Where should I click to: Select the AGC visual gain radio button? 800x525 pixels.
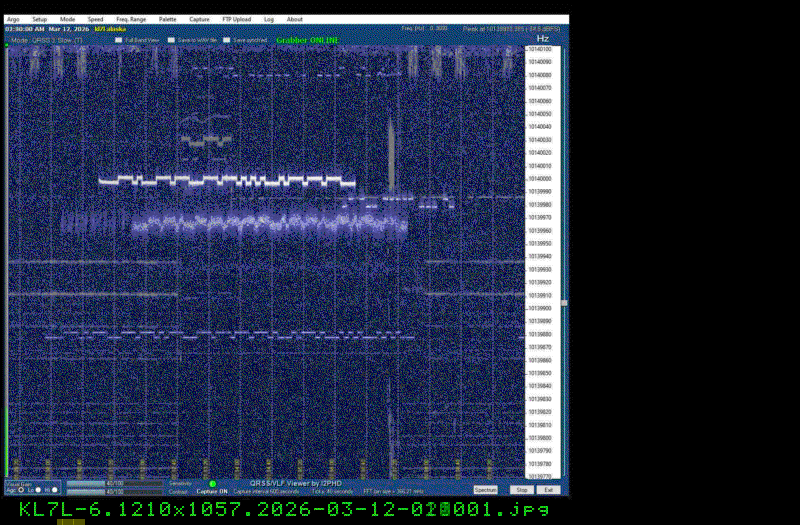18,491
